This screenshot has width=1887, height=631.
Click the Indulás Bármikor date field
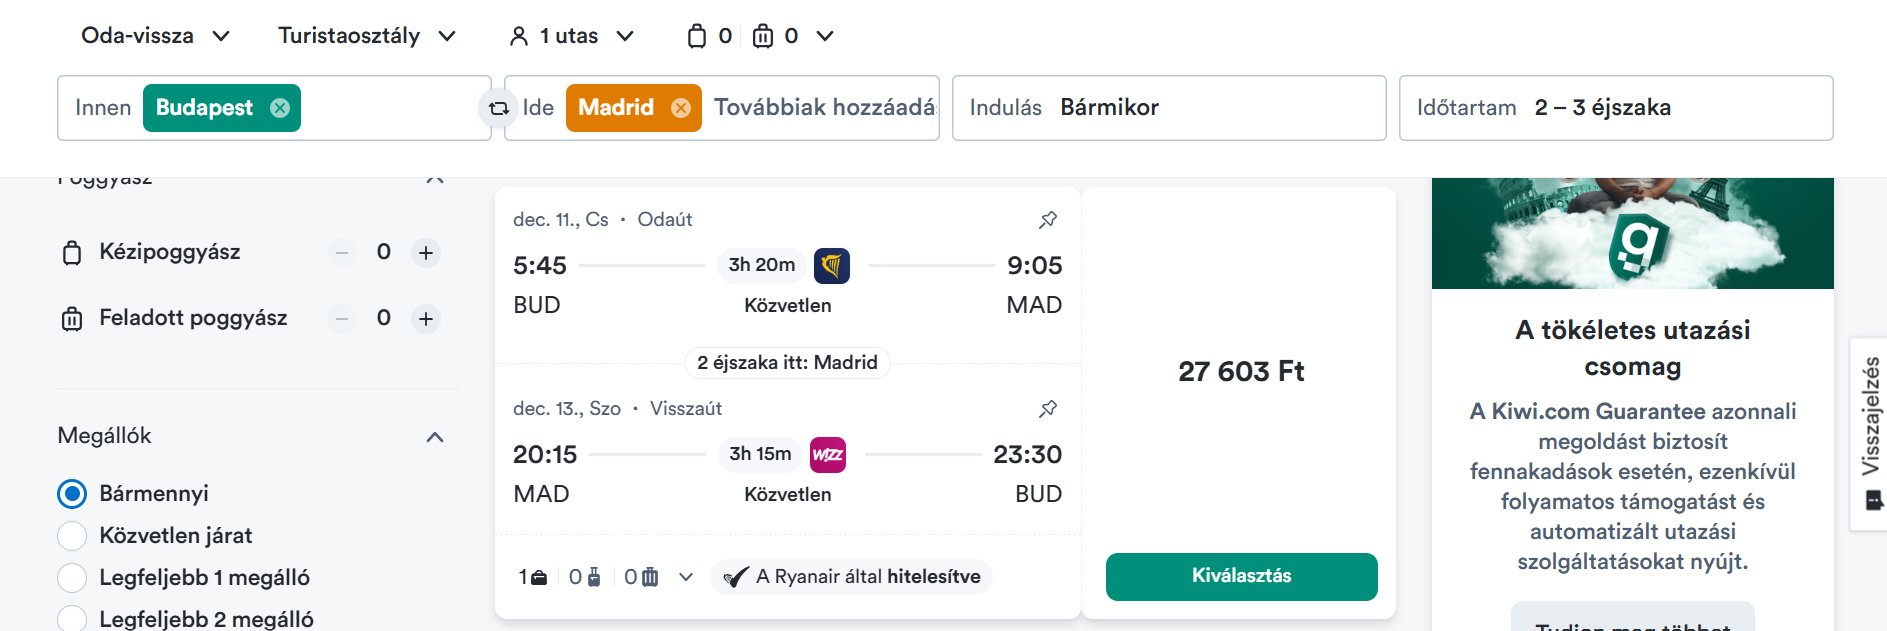pos(1168,108)
